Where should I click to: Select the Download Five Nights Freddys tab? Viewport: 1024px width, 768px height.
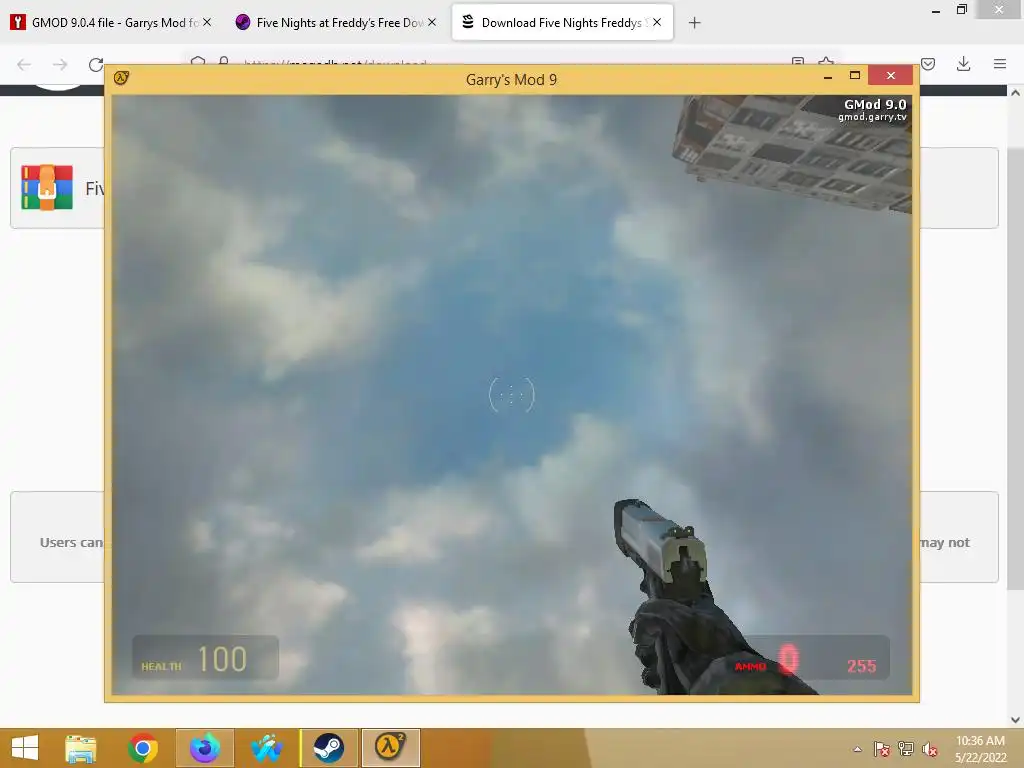(x=562, y=22)
